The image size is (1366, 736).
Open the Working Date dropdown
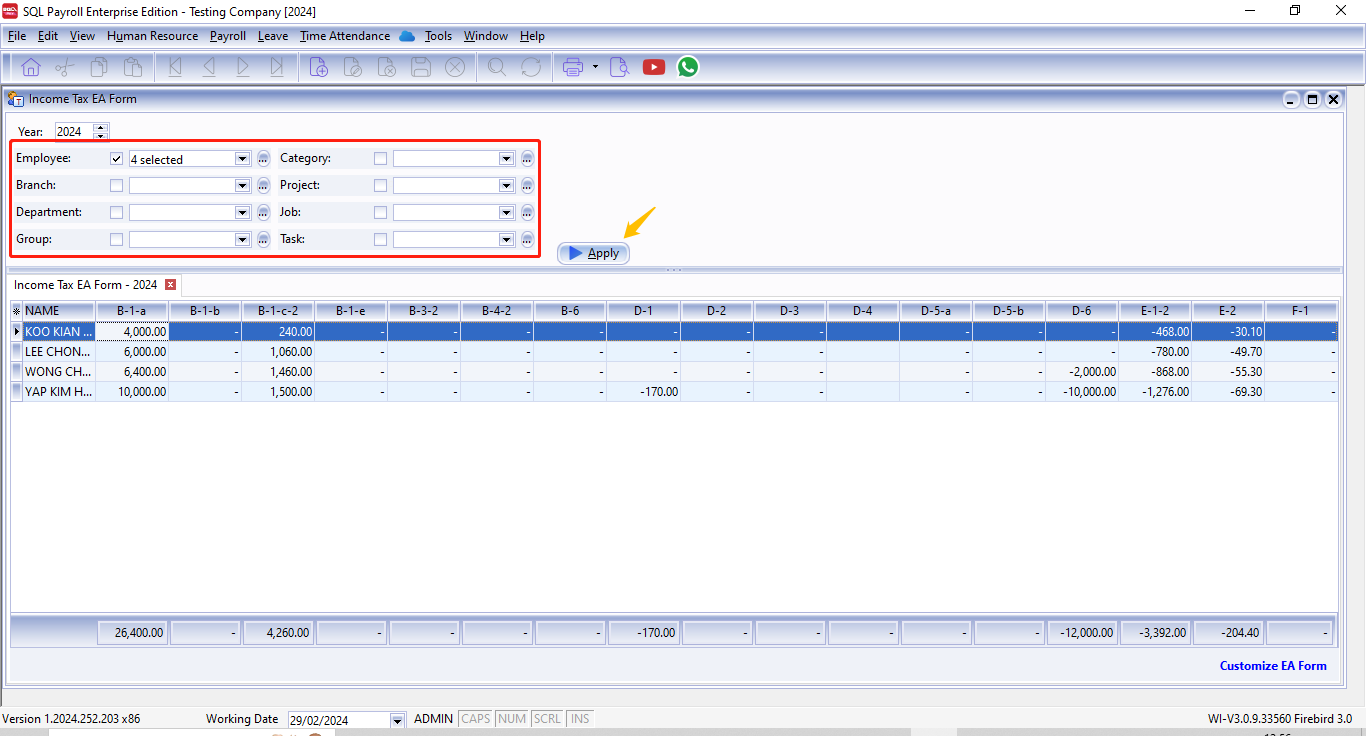point(397,720)
